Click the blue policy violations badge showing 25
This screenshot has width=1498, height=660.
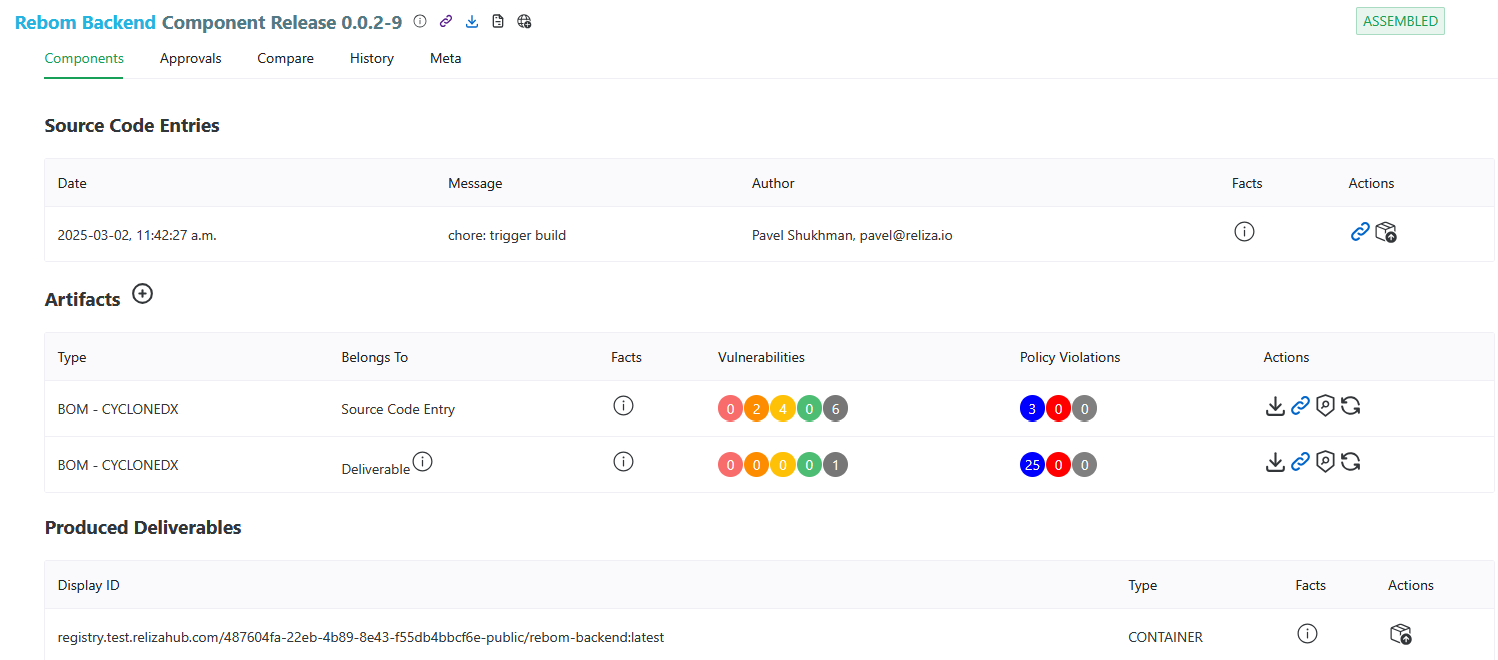1032,464
